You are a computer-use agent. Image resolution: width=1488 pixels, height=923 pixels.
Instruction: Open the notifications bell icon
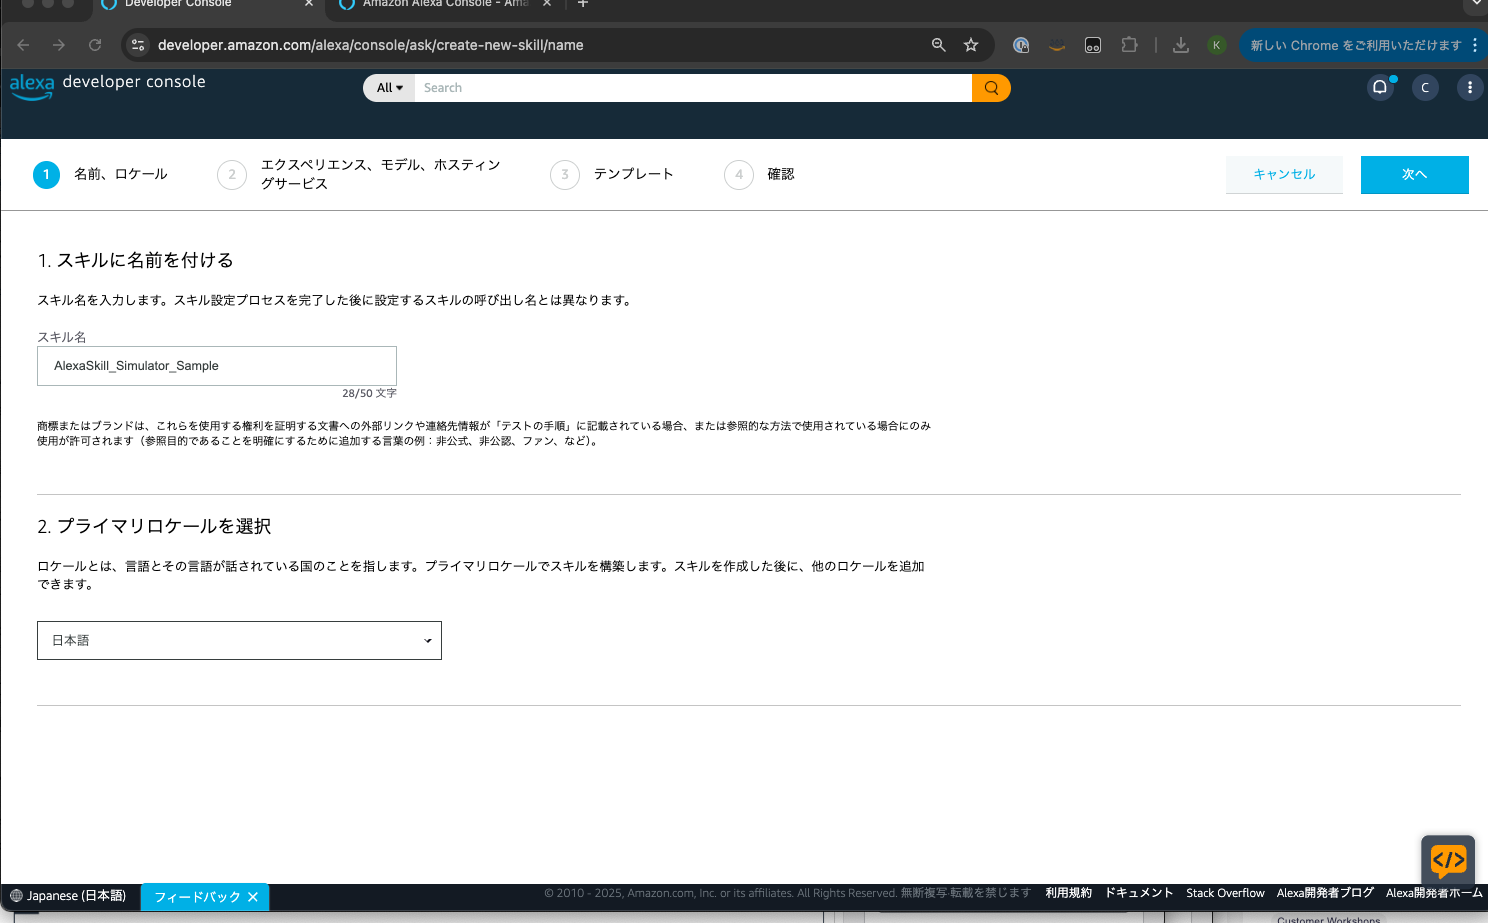point(1381,87)
